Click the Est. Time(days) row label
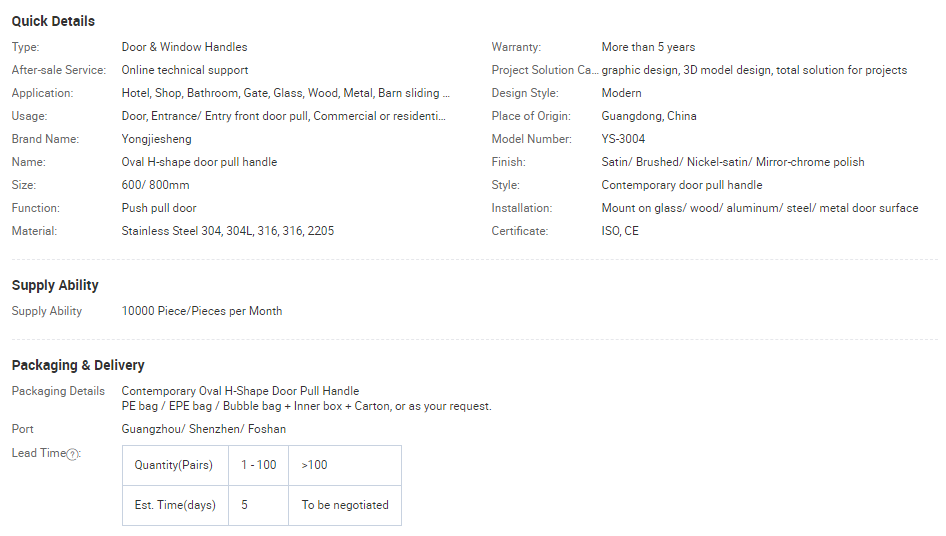Screen dimensions: 946x536 click(175, 505)
